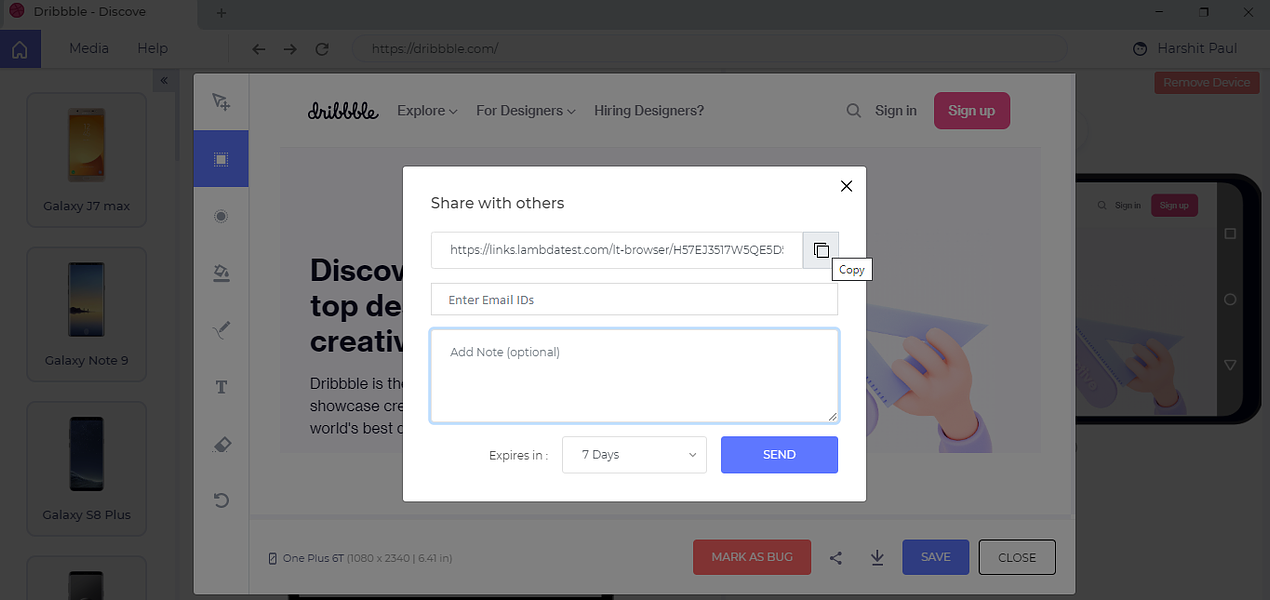Open the Media menu
The width and height of the screenshot is (1270, 600).
click(89, 48)
